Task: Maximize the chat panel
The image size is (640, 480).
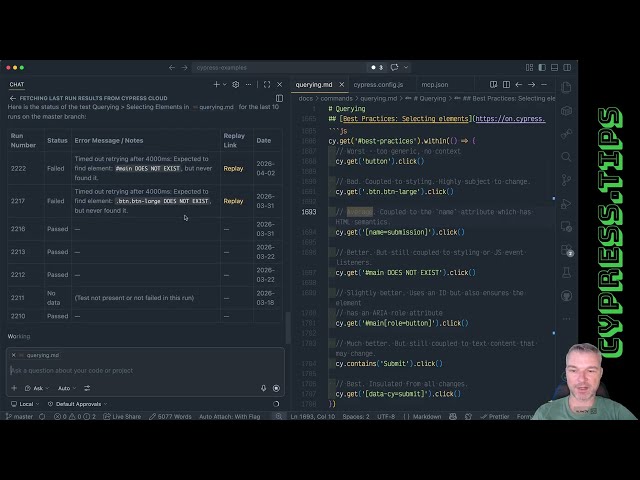Action: click(x=267, y=84)
